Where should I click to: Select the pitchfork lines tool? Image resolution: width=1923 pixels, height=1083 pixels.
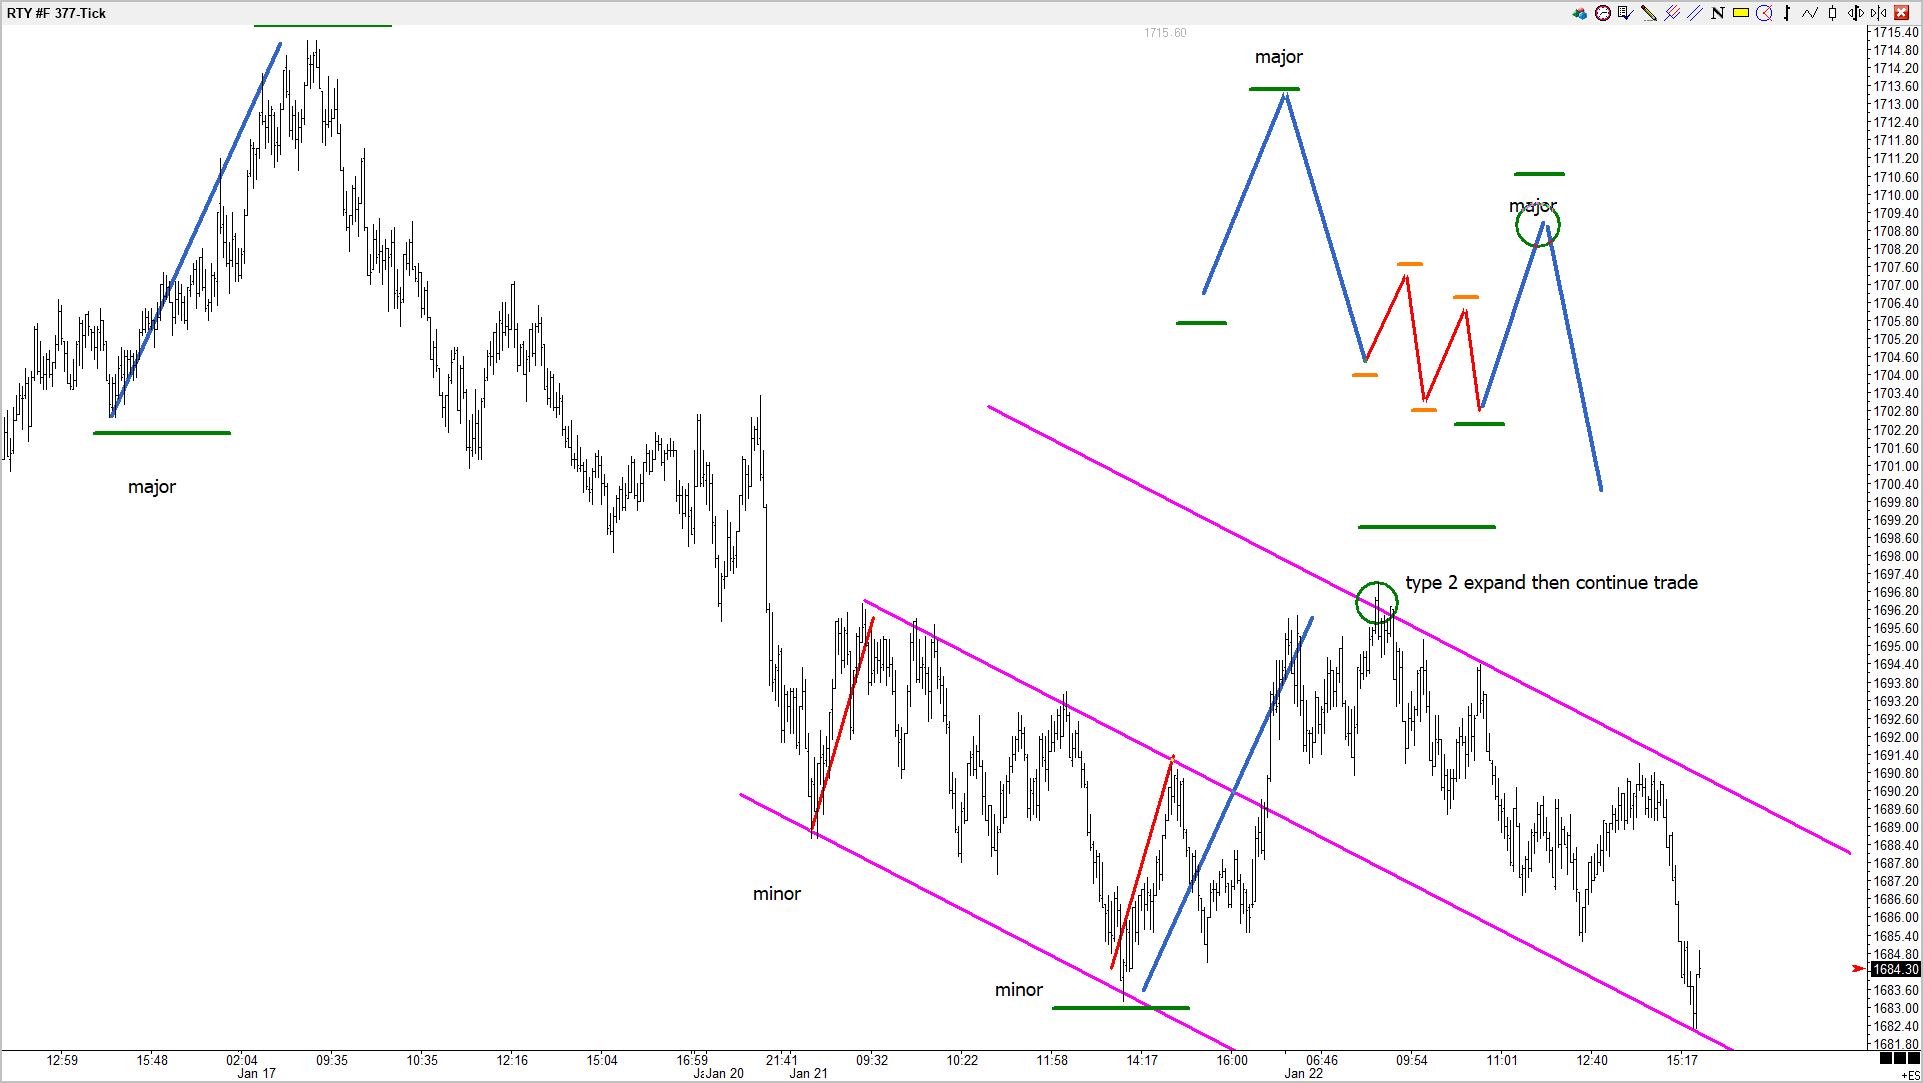click(x=1672, y=13)
